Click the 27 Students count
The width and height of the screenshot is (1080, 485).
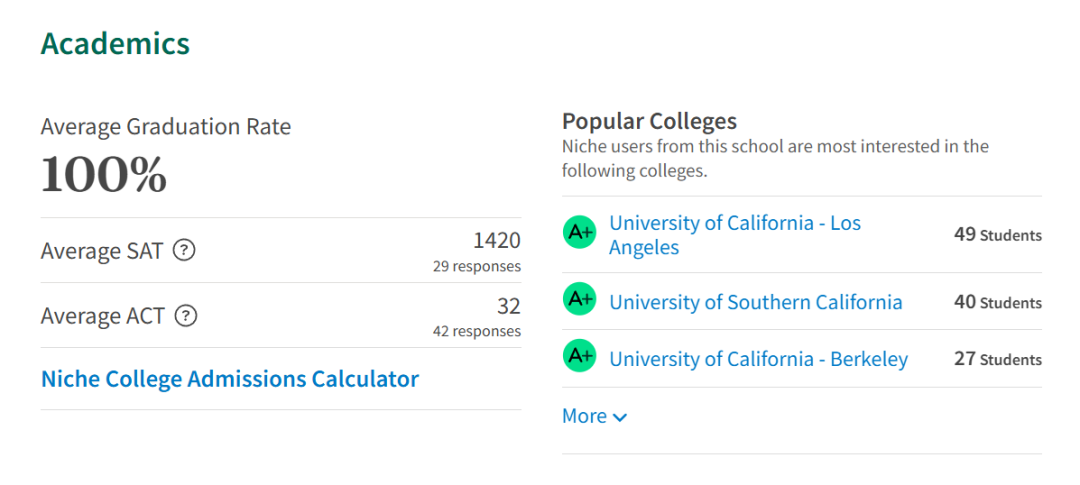(x=997, y=359)
